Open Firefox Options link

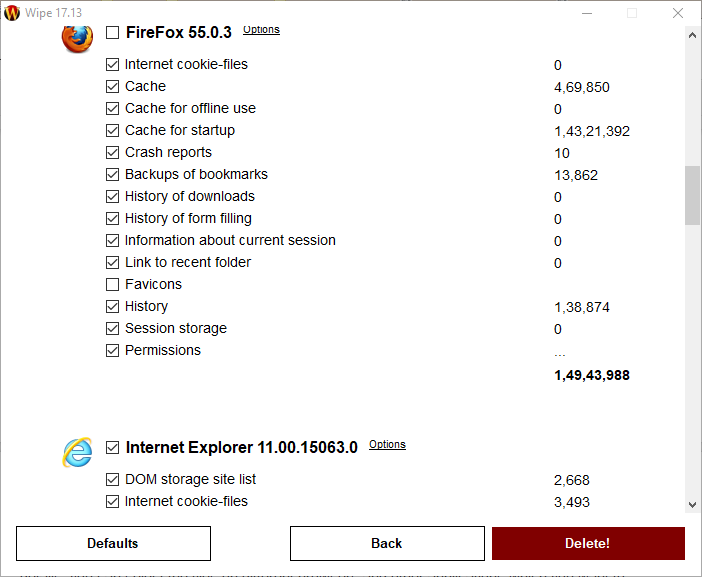pos(261,30)
